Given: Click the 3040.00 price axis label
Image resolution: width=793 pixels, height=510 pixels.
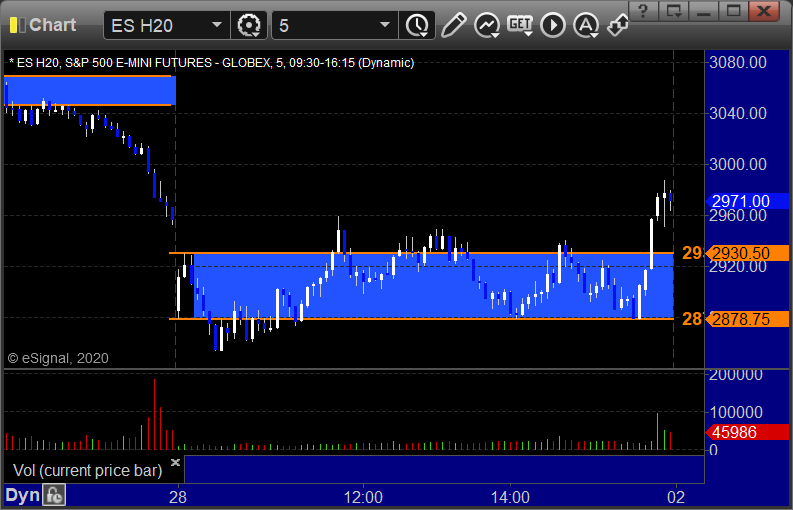Looking at the screenshot, I should (x=738, y=113).
